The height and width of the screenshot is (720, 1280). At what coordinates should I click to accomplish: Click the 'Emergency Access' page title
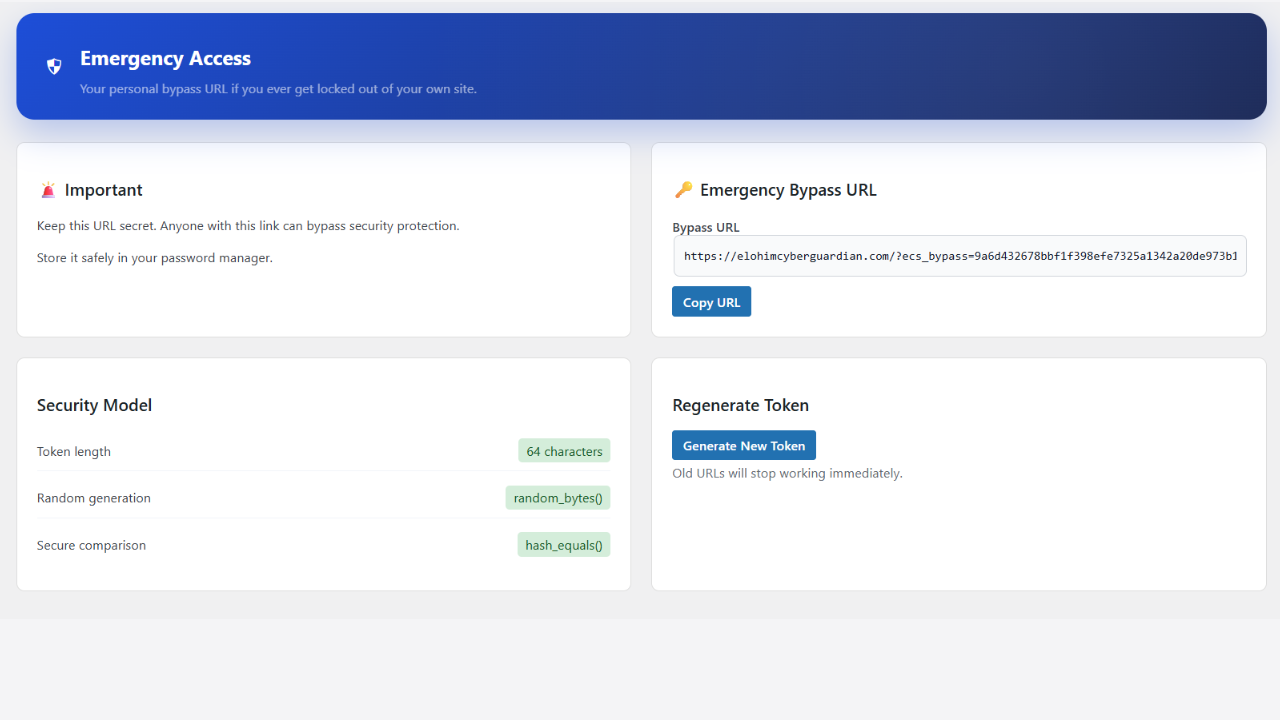tap(165, 58)
